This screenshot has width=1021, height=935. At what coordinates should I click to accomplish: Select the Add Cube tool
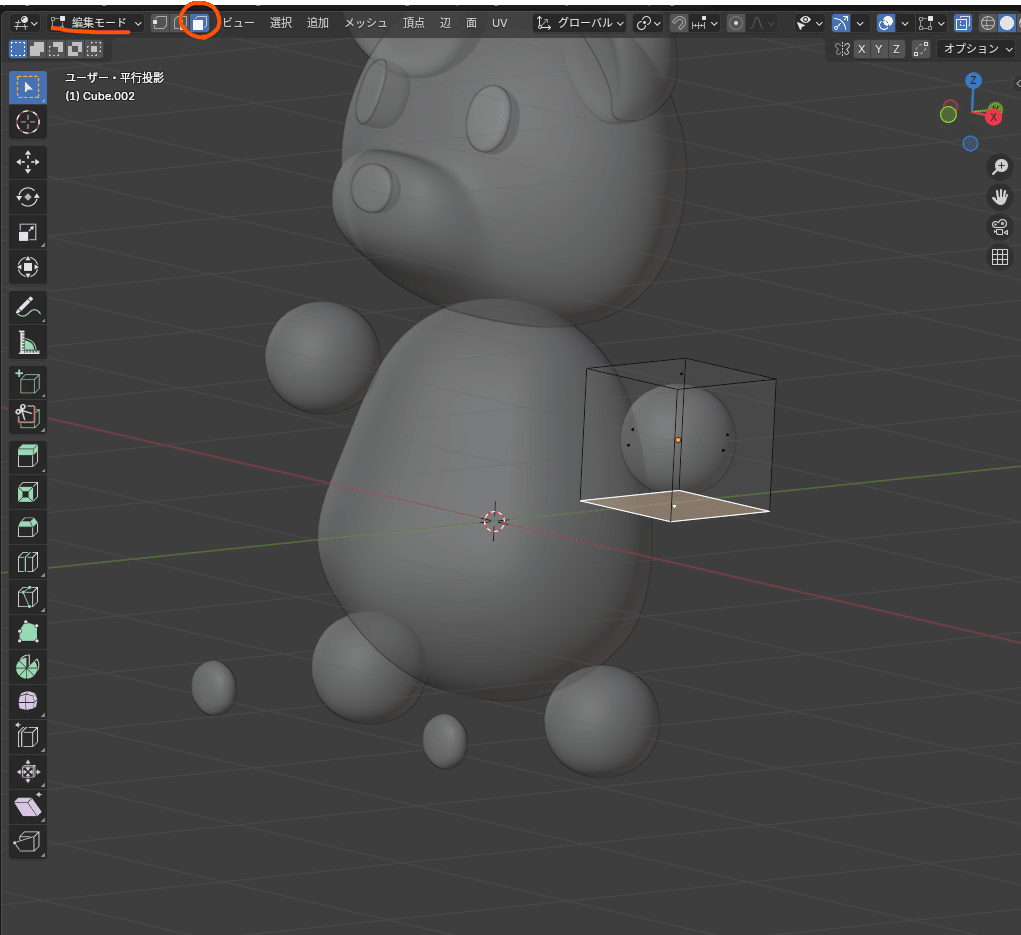(27, 382)
